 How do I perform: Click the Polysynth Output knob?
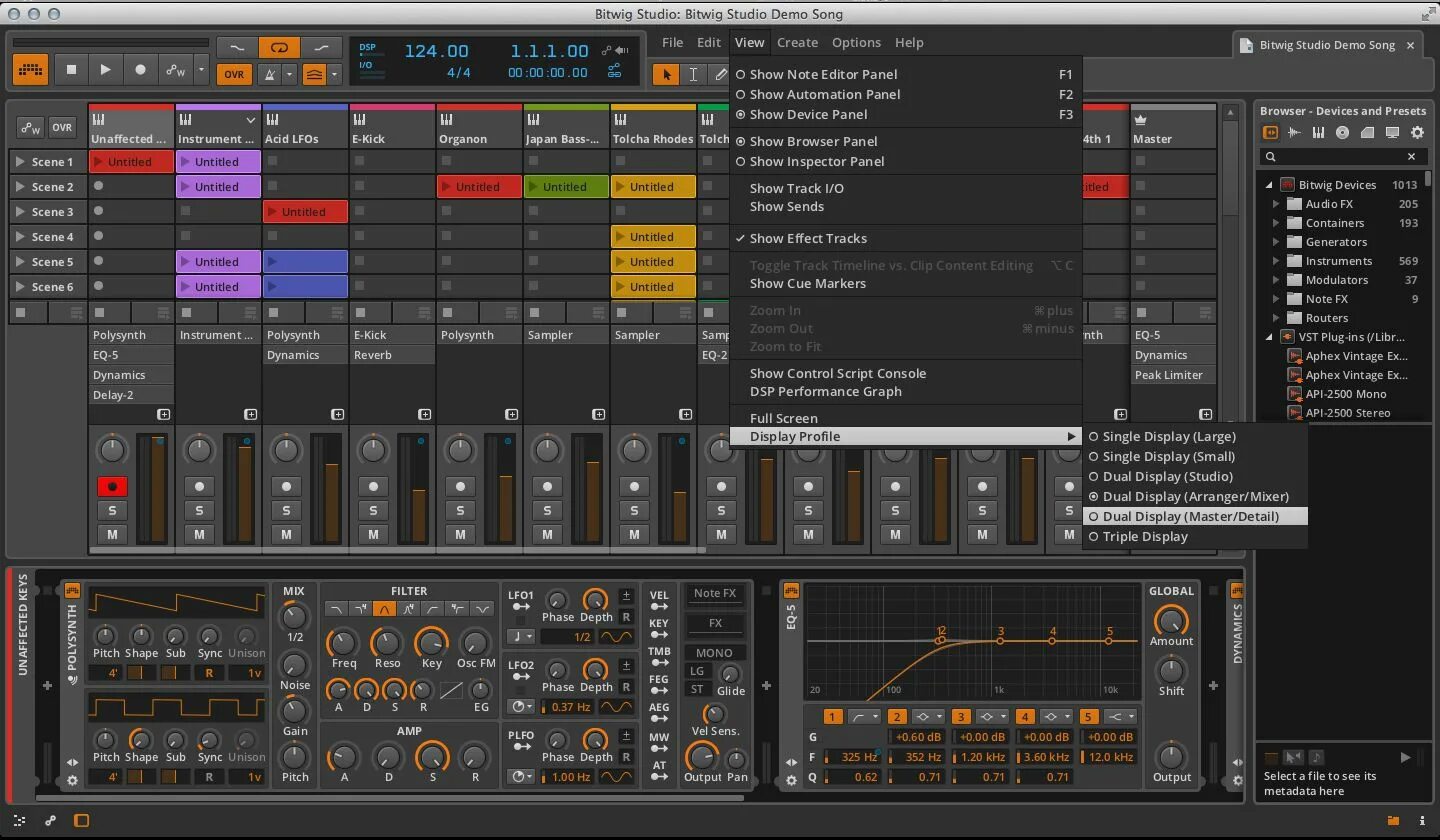702,756
